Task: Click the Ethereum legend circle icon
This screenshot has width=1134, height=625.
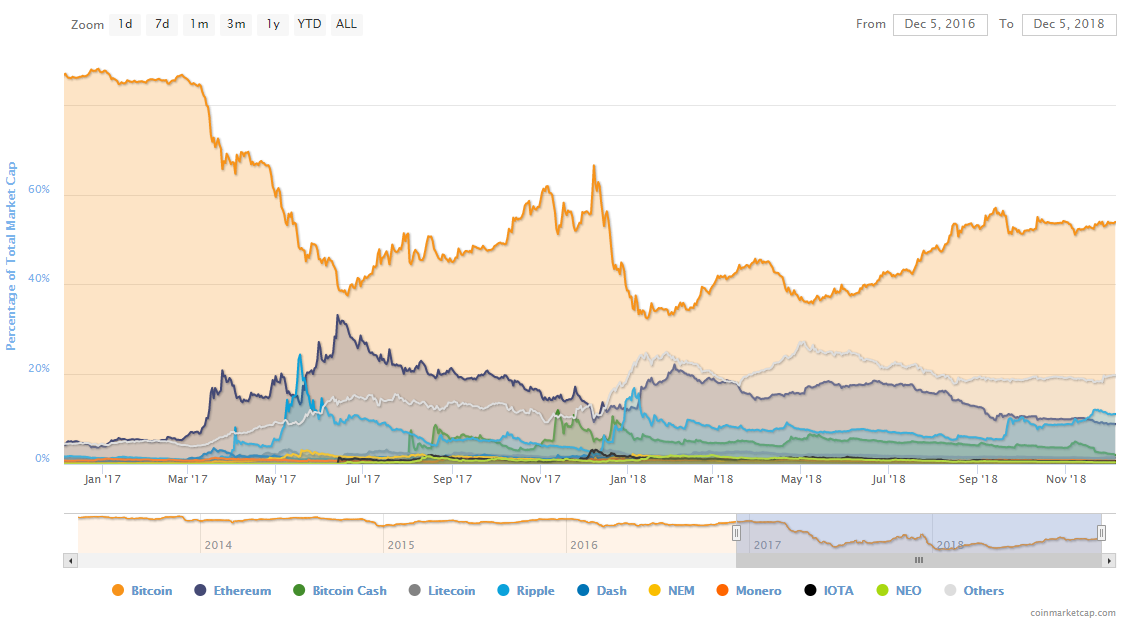Action: tap(200, 591)
